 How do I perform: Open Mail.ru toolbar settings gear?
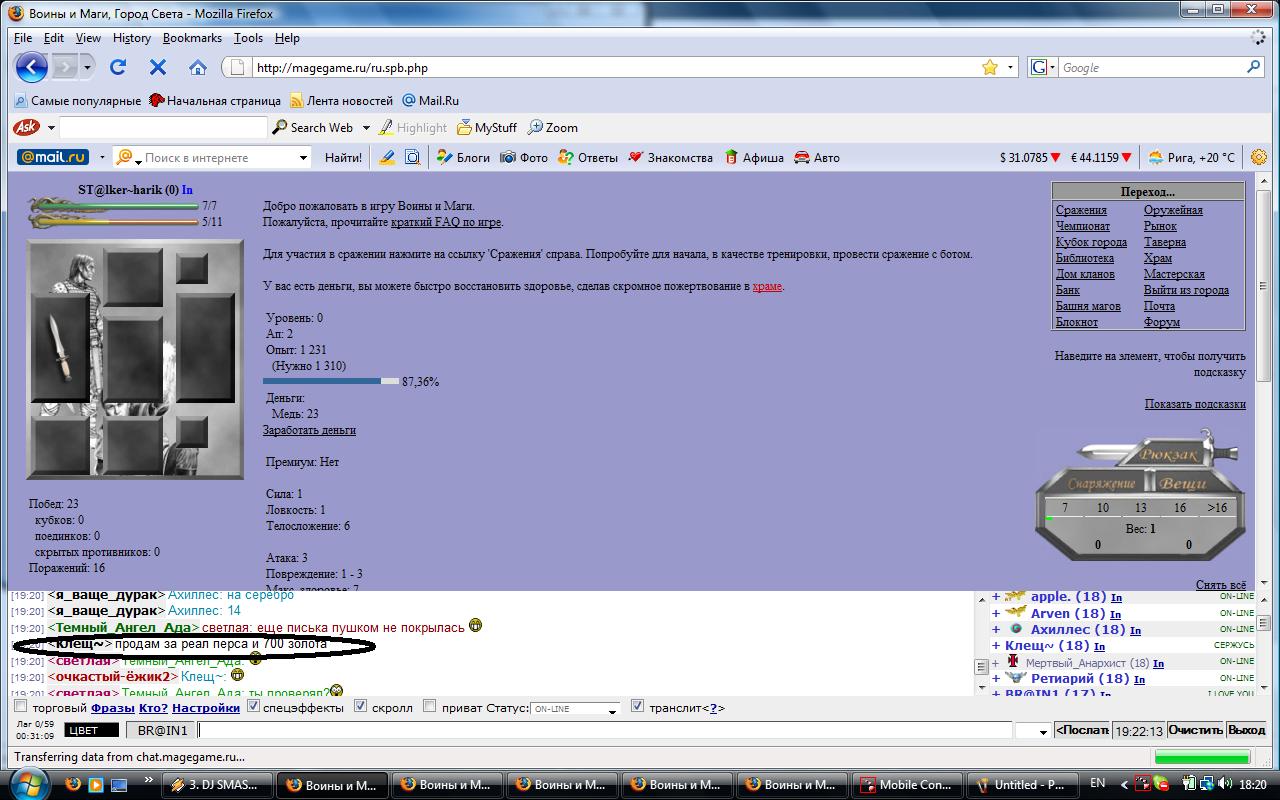(x=1259, y=157)
